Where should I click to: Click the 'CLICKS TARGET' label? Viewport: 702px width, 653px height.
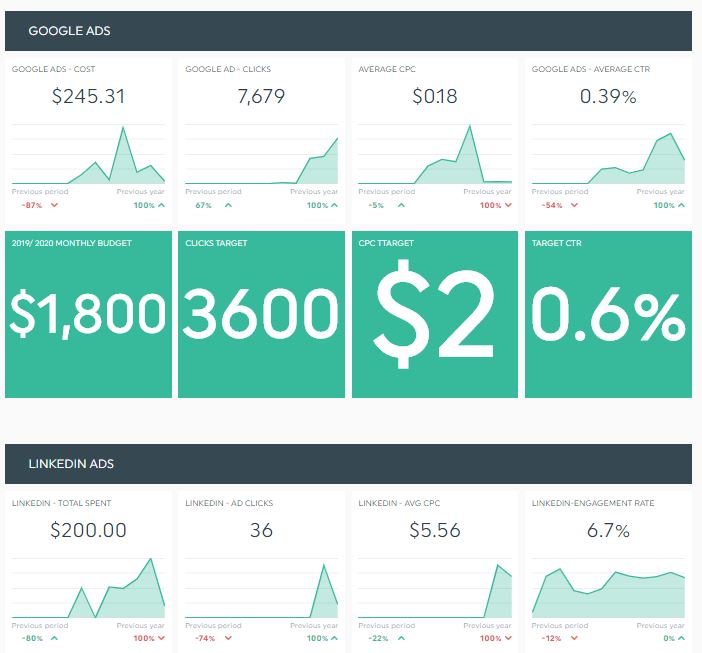click(x=216, y=243)
